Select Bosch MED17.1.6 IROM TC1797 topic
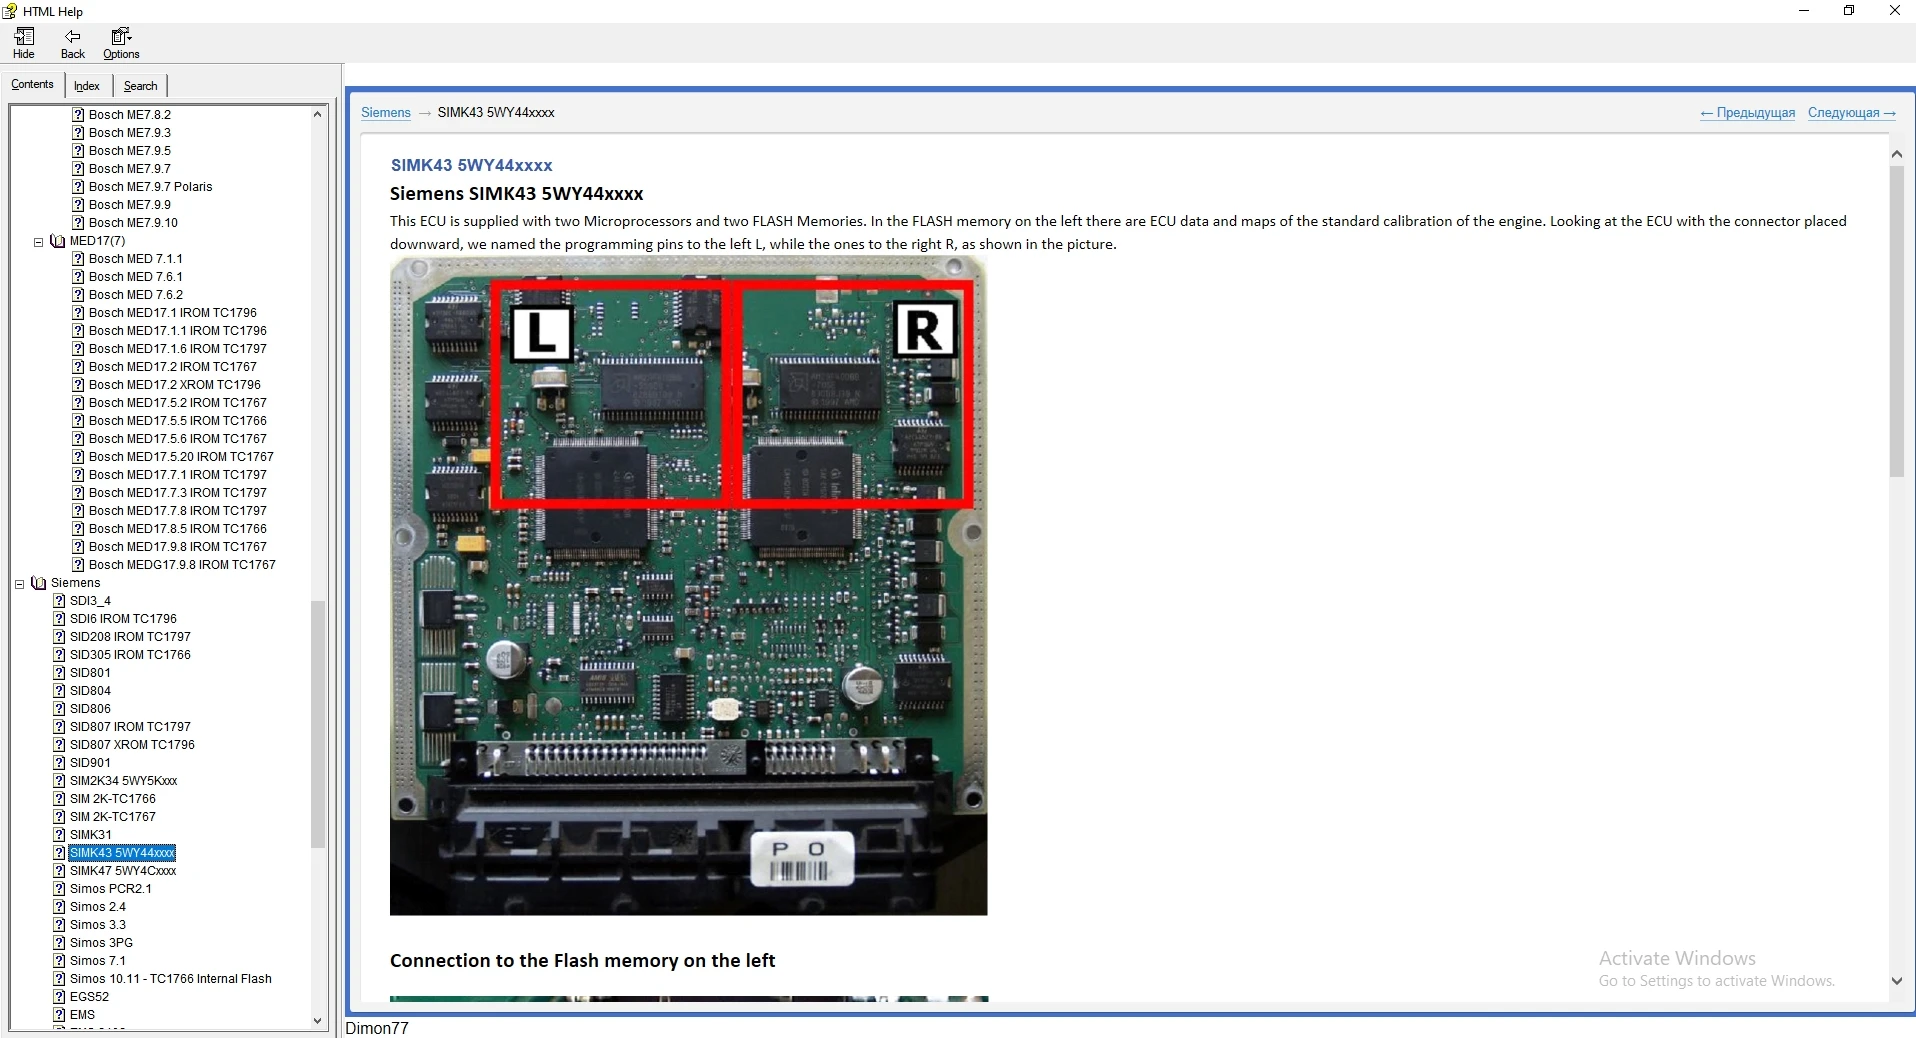 pyautogui.click(x=178, y=349)
